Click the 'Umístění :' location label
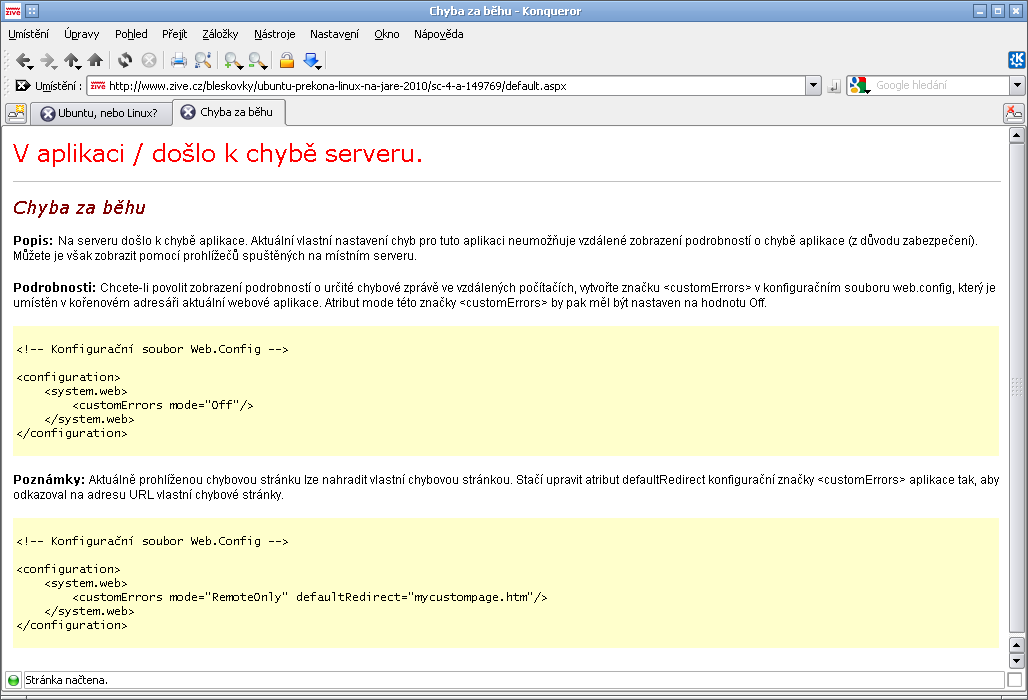Screen dimensions: 1028x700 point(58,86)
